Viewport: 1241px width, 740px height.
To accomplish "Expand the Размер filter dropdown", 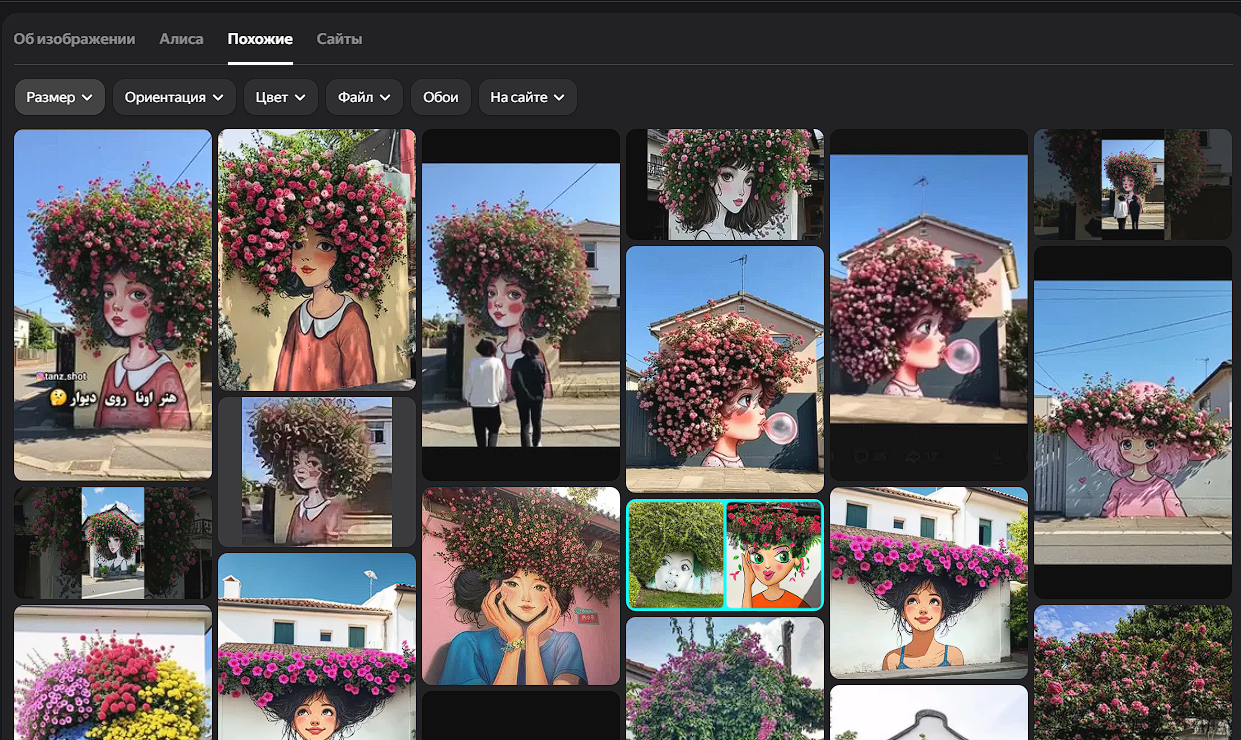I will (60, 97).
